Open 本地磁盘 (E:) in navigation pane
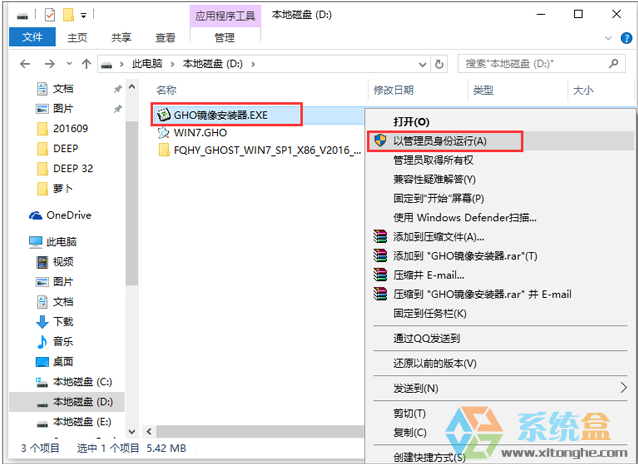 [82, 422]
